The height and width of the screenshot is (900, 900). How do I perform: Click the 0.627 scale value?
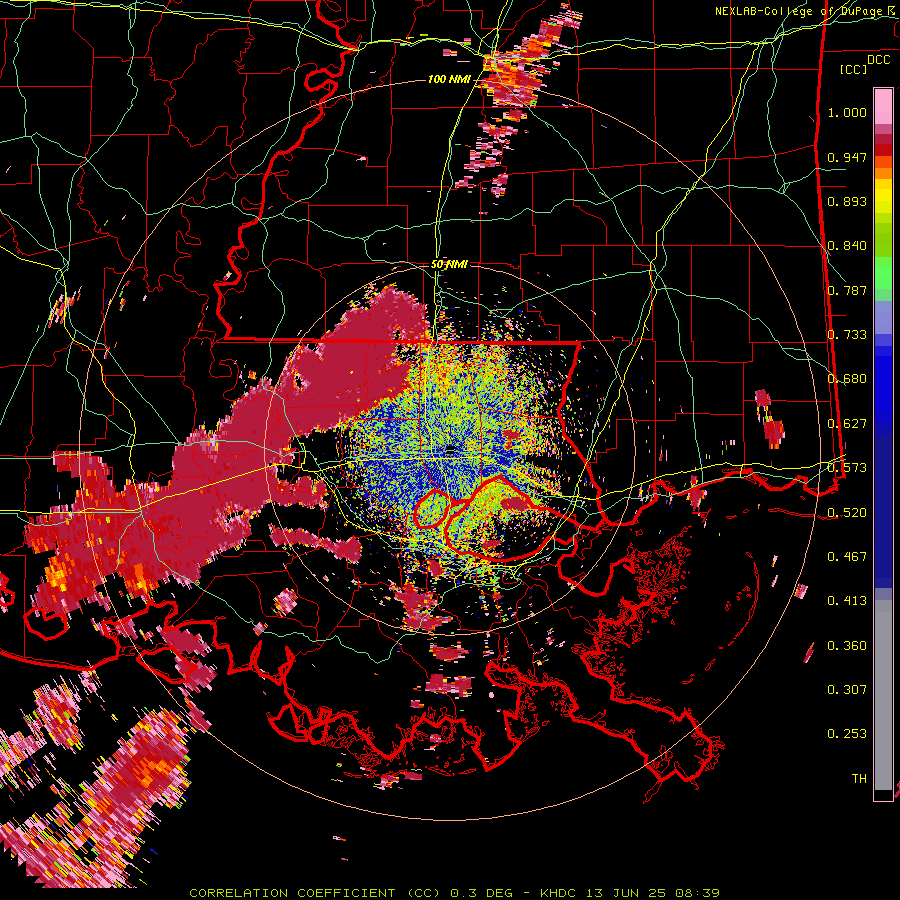pyautogui.click(x=847, y=424)
